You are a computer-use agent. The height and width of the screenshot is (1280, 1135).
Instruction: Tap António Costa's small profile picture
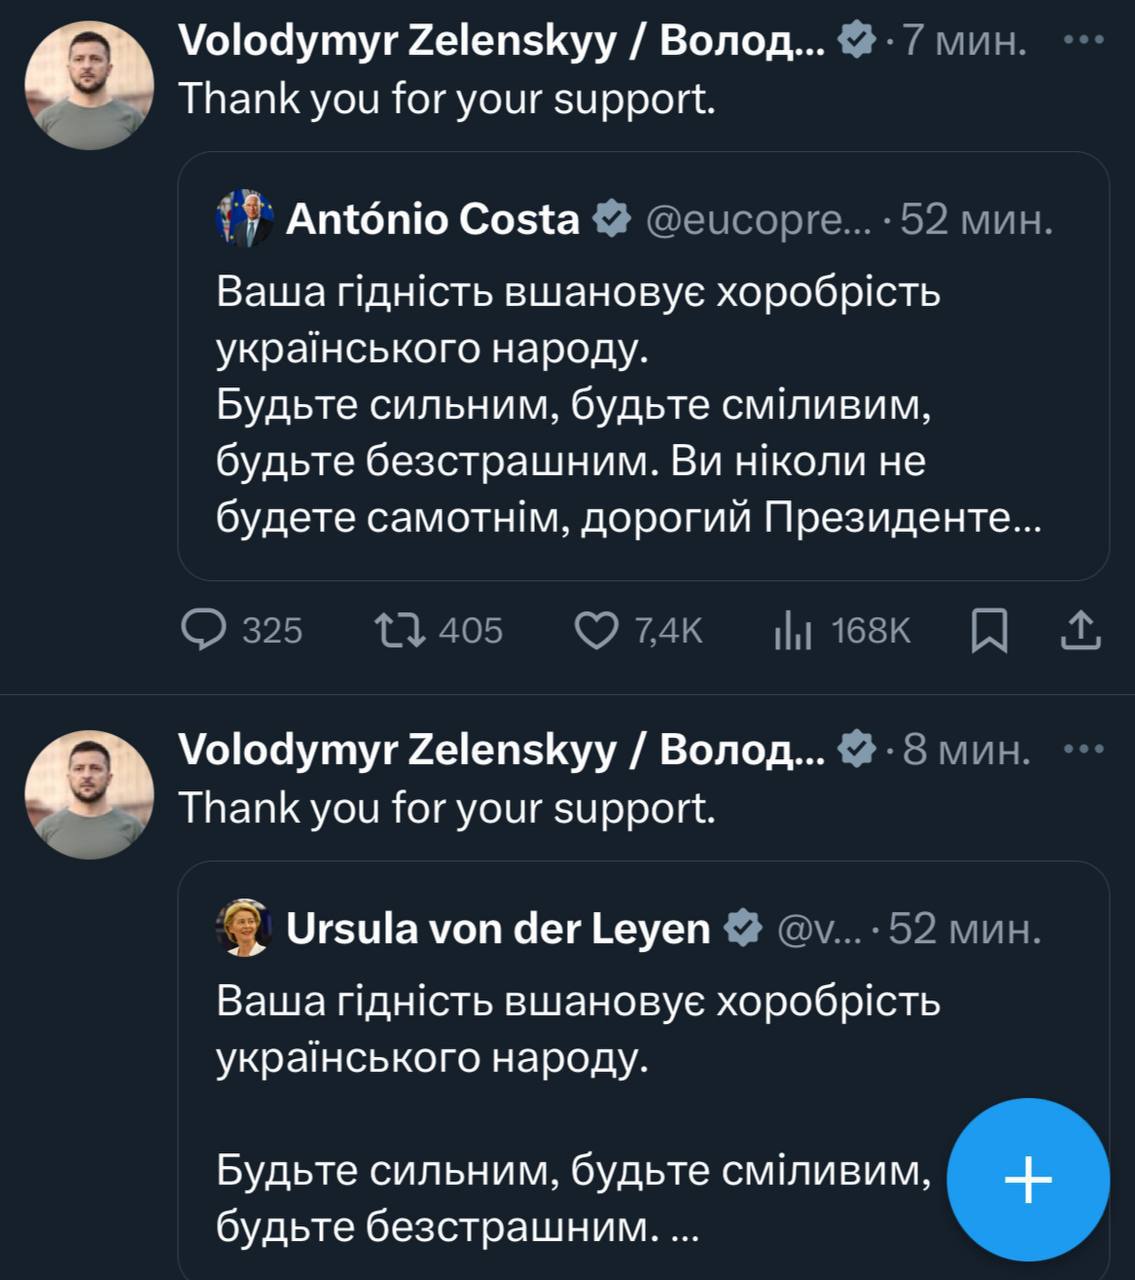click(244, 218)
